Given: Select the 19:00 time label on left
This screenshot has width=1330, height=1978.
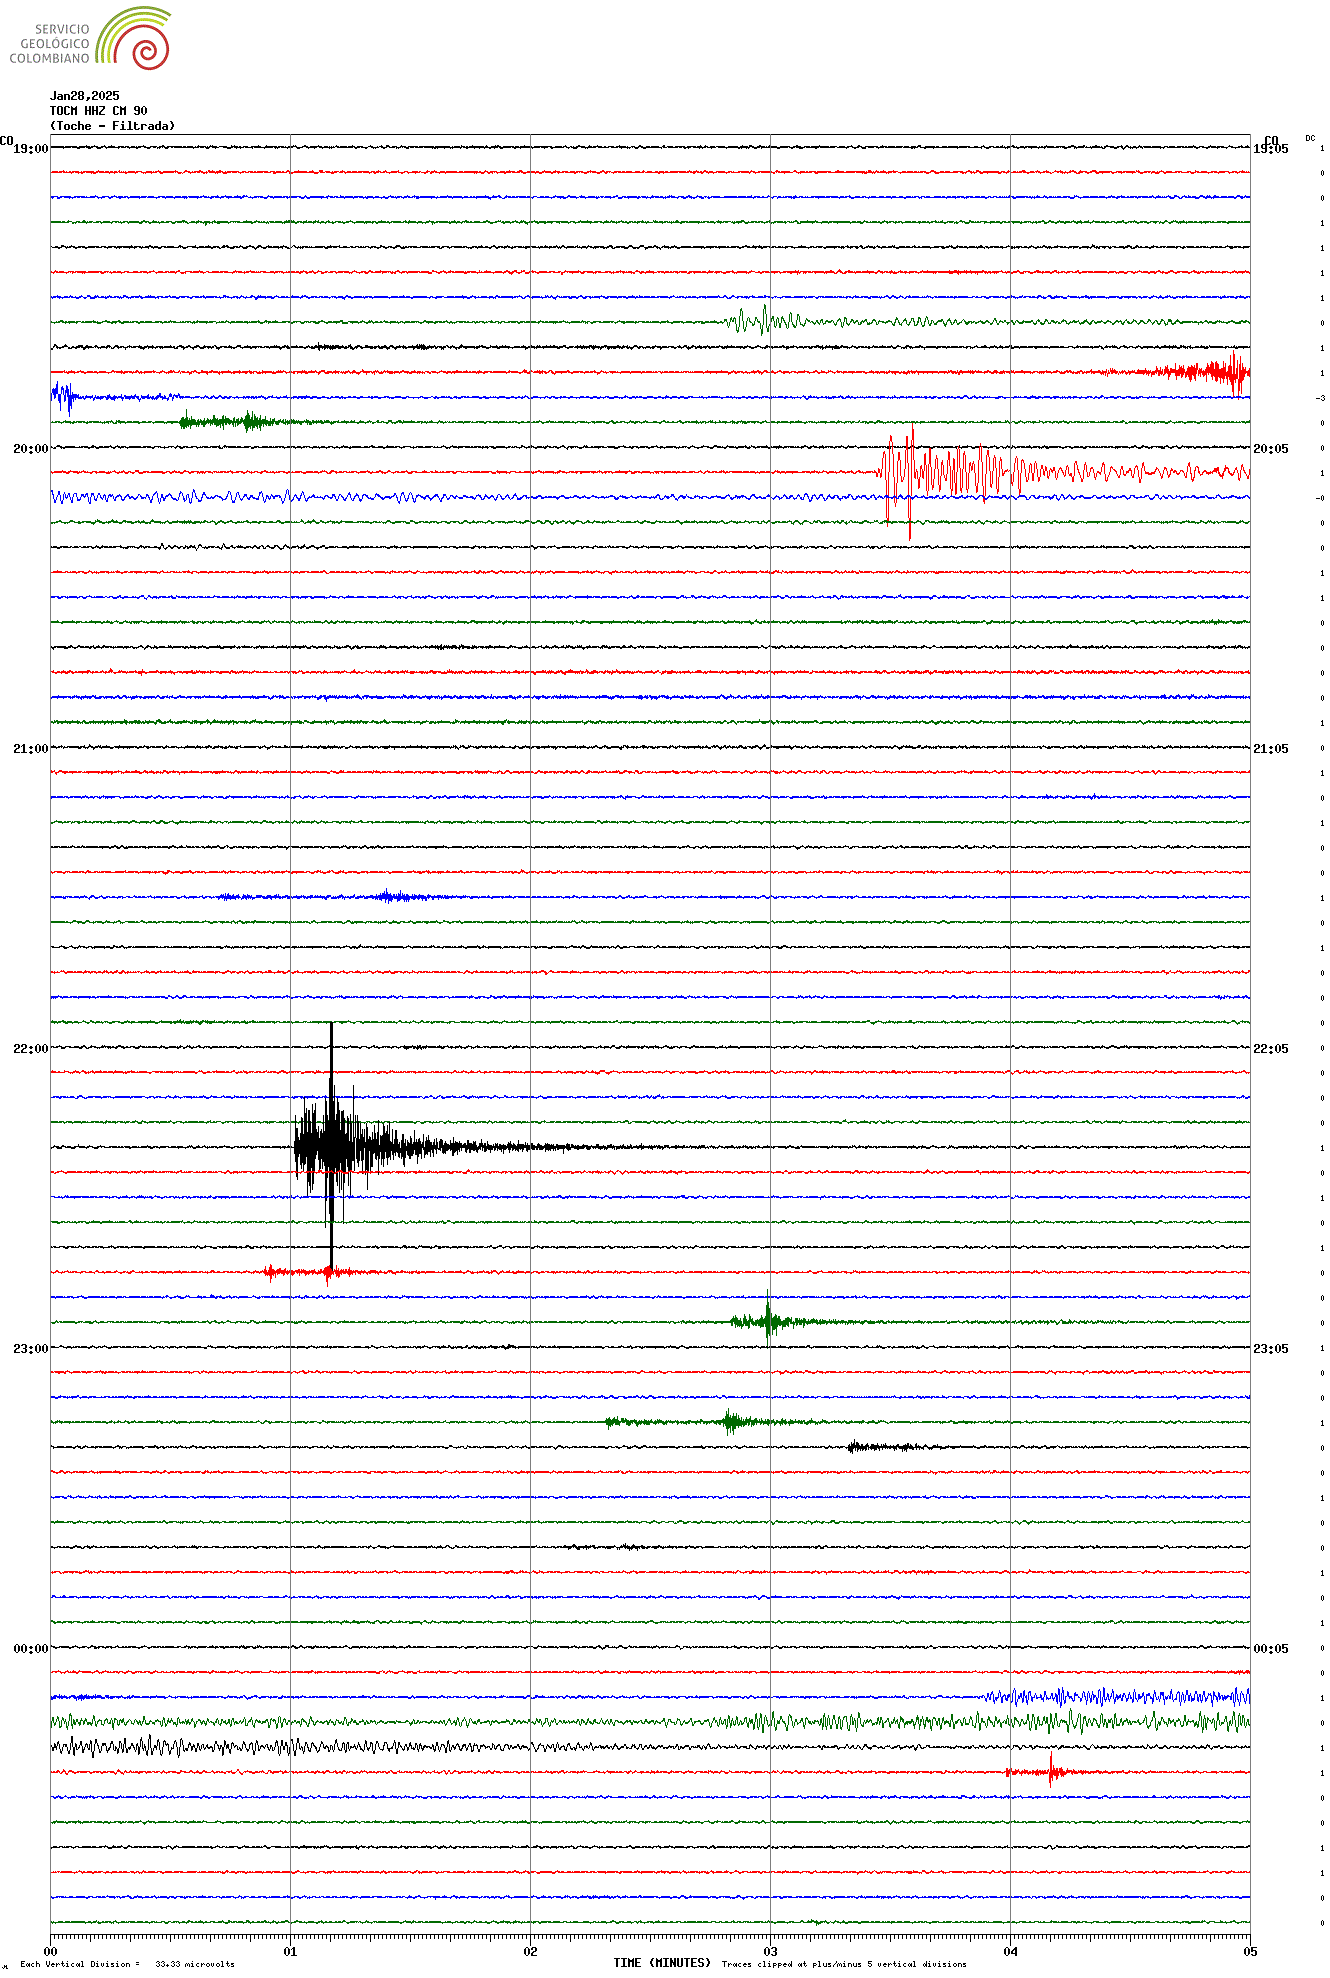Looking at the screenshot, I should coord(30,149).
